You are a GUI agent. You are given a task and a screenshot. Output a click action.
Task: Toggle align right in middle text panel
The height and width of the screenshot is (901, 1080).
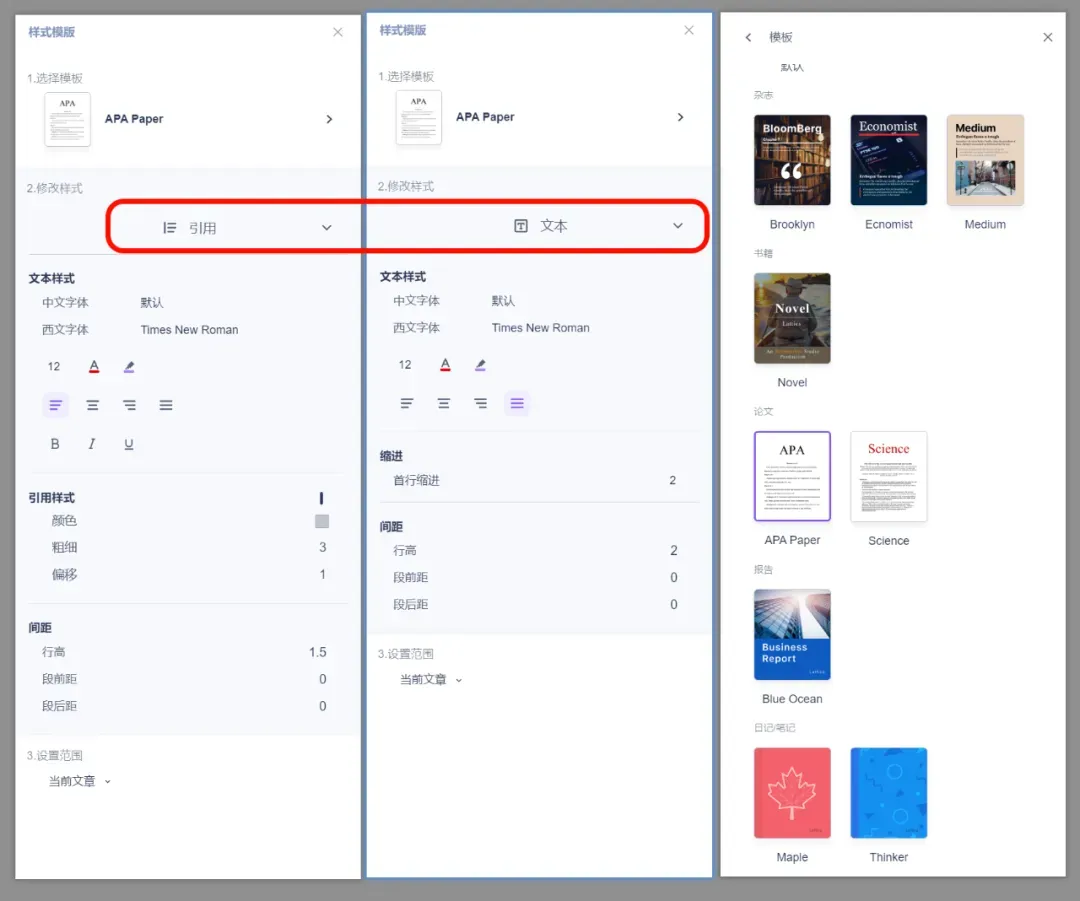pyautogui.click(x=481, y=403)
